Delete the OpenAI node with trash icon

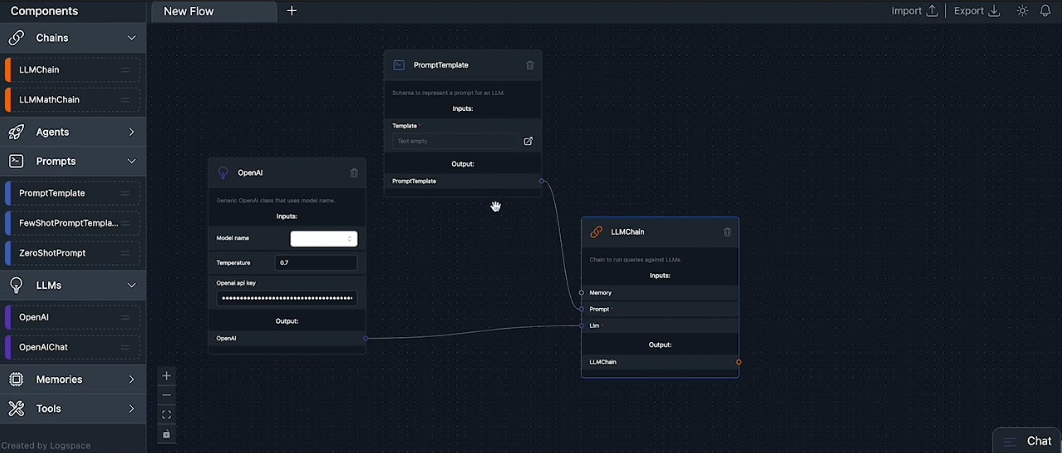(354, 173)
